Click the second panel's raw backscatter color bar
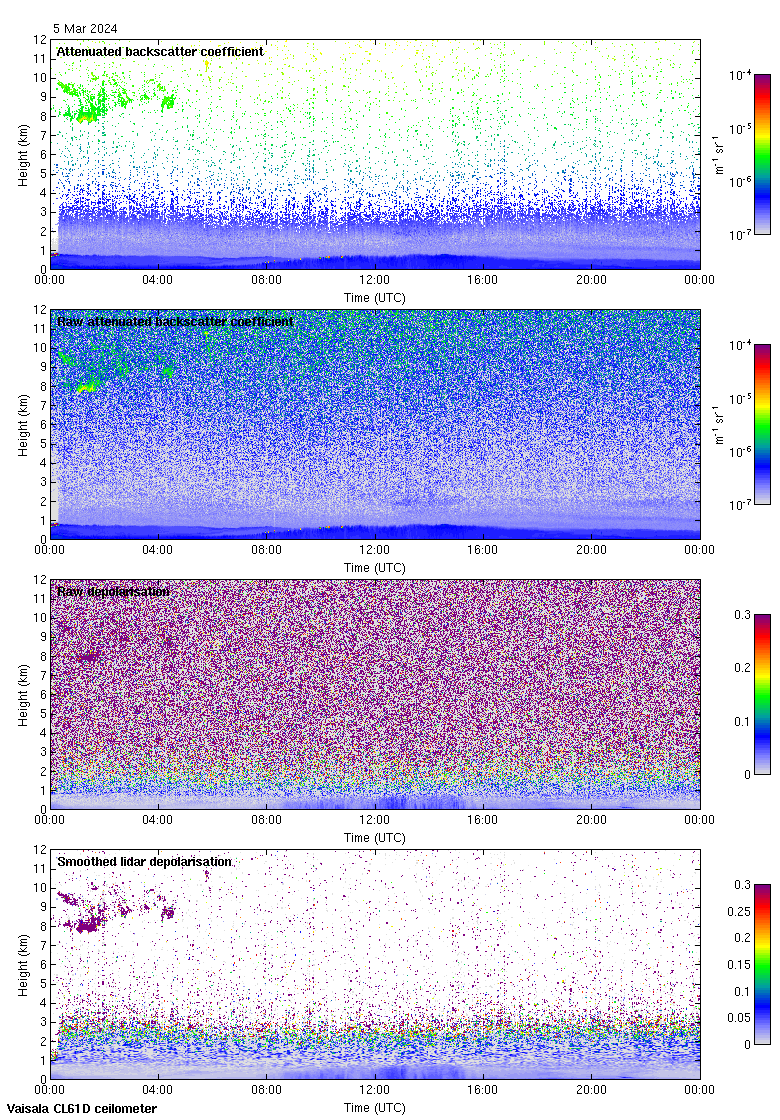780x1120 pixels. [762, 424]
